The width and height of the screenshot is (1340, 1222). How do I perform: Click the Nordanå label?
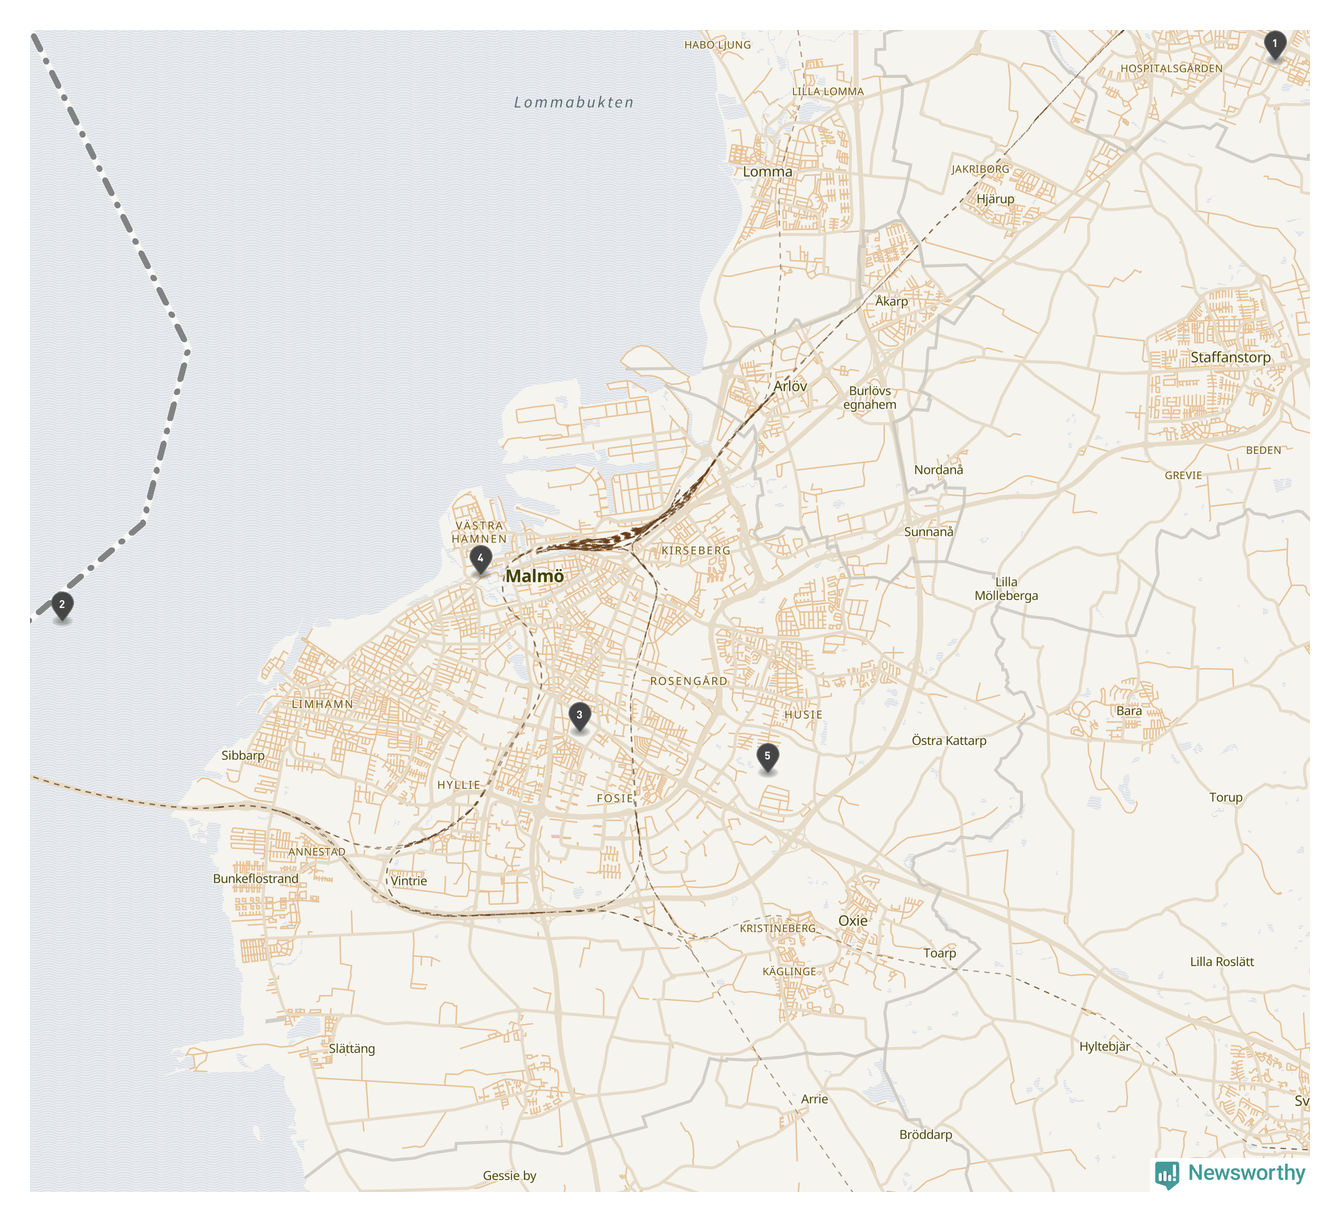point(939,470)
